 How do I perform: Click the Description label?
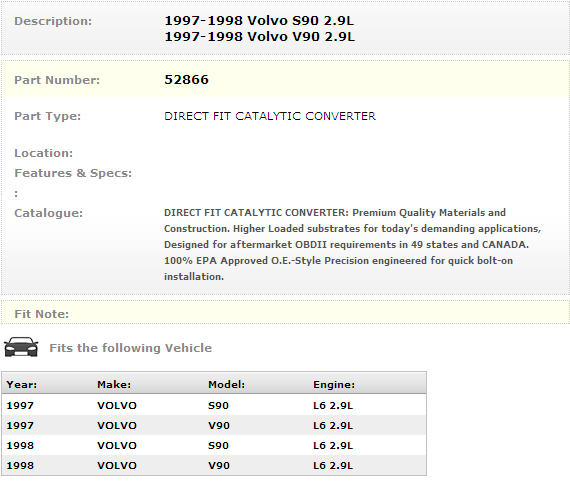tap(53, 21)
